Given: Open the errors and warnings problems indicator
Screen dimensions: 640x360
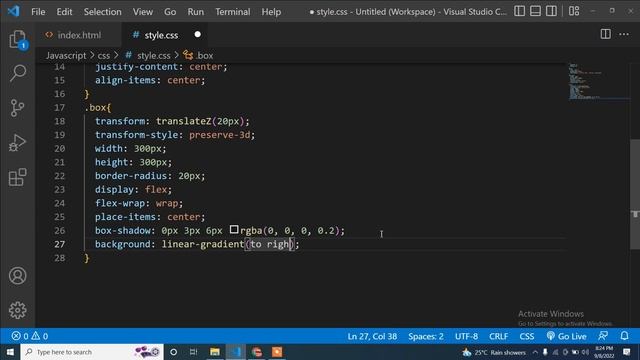Looking at the screenshot, I should pos(30,336).
